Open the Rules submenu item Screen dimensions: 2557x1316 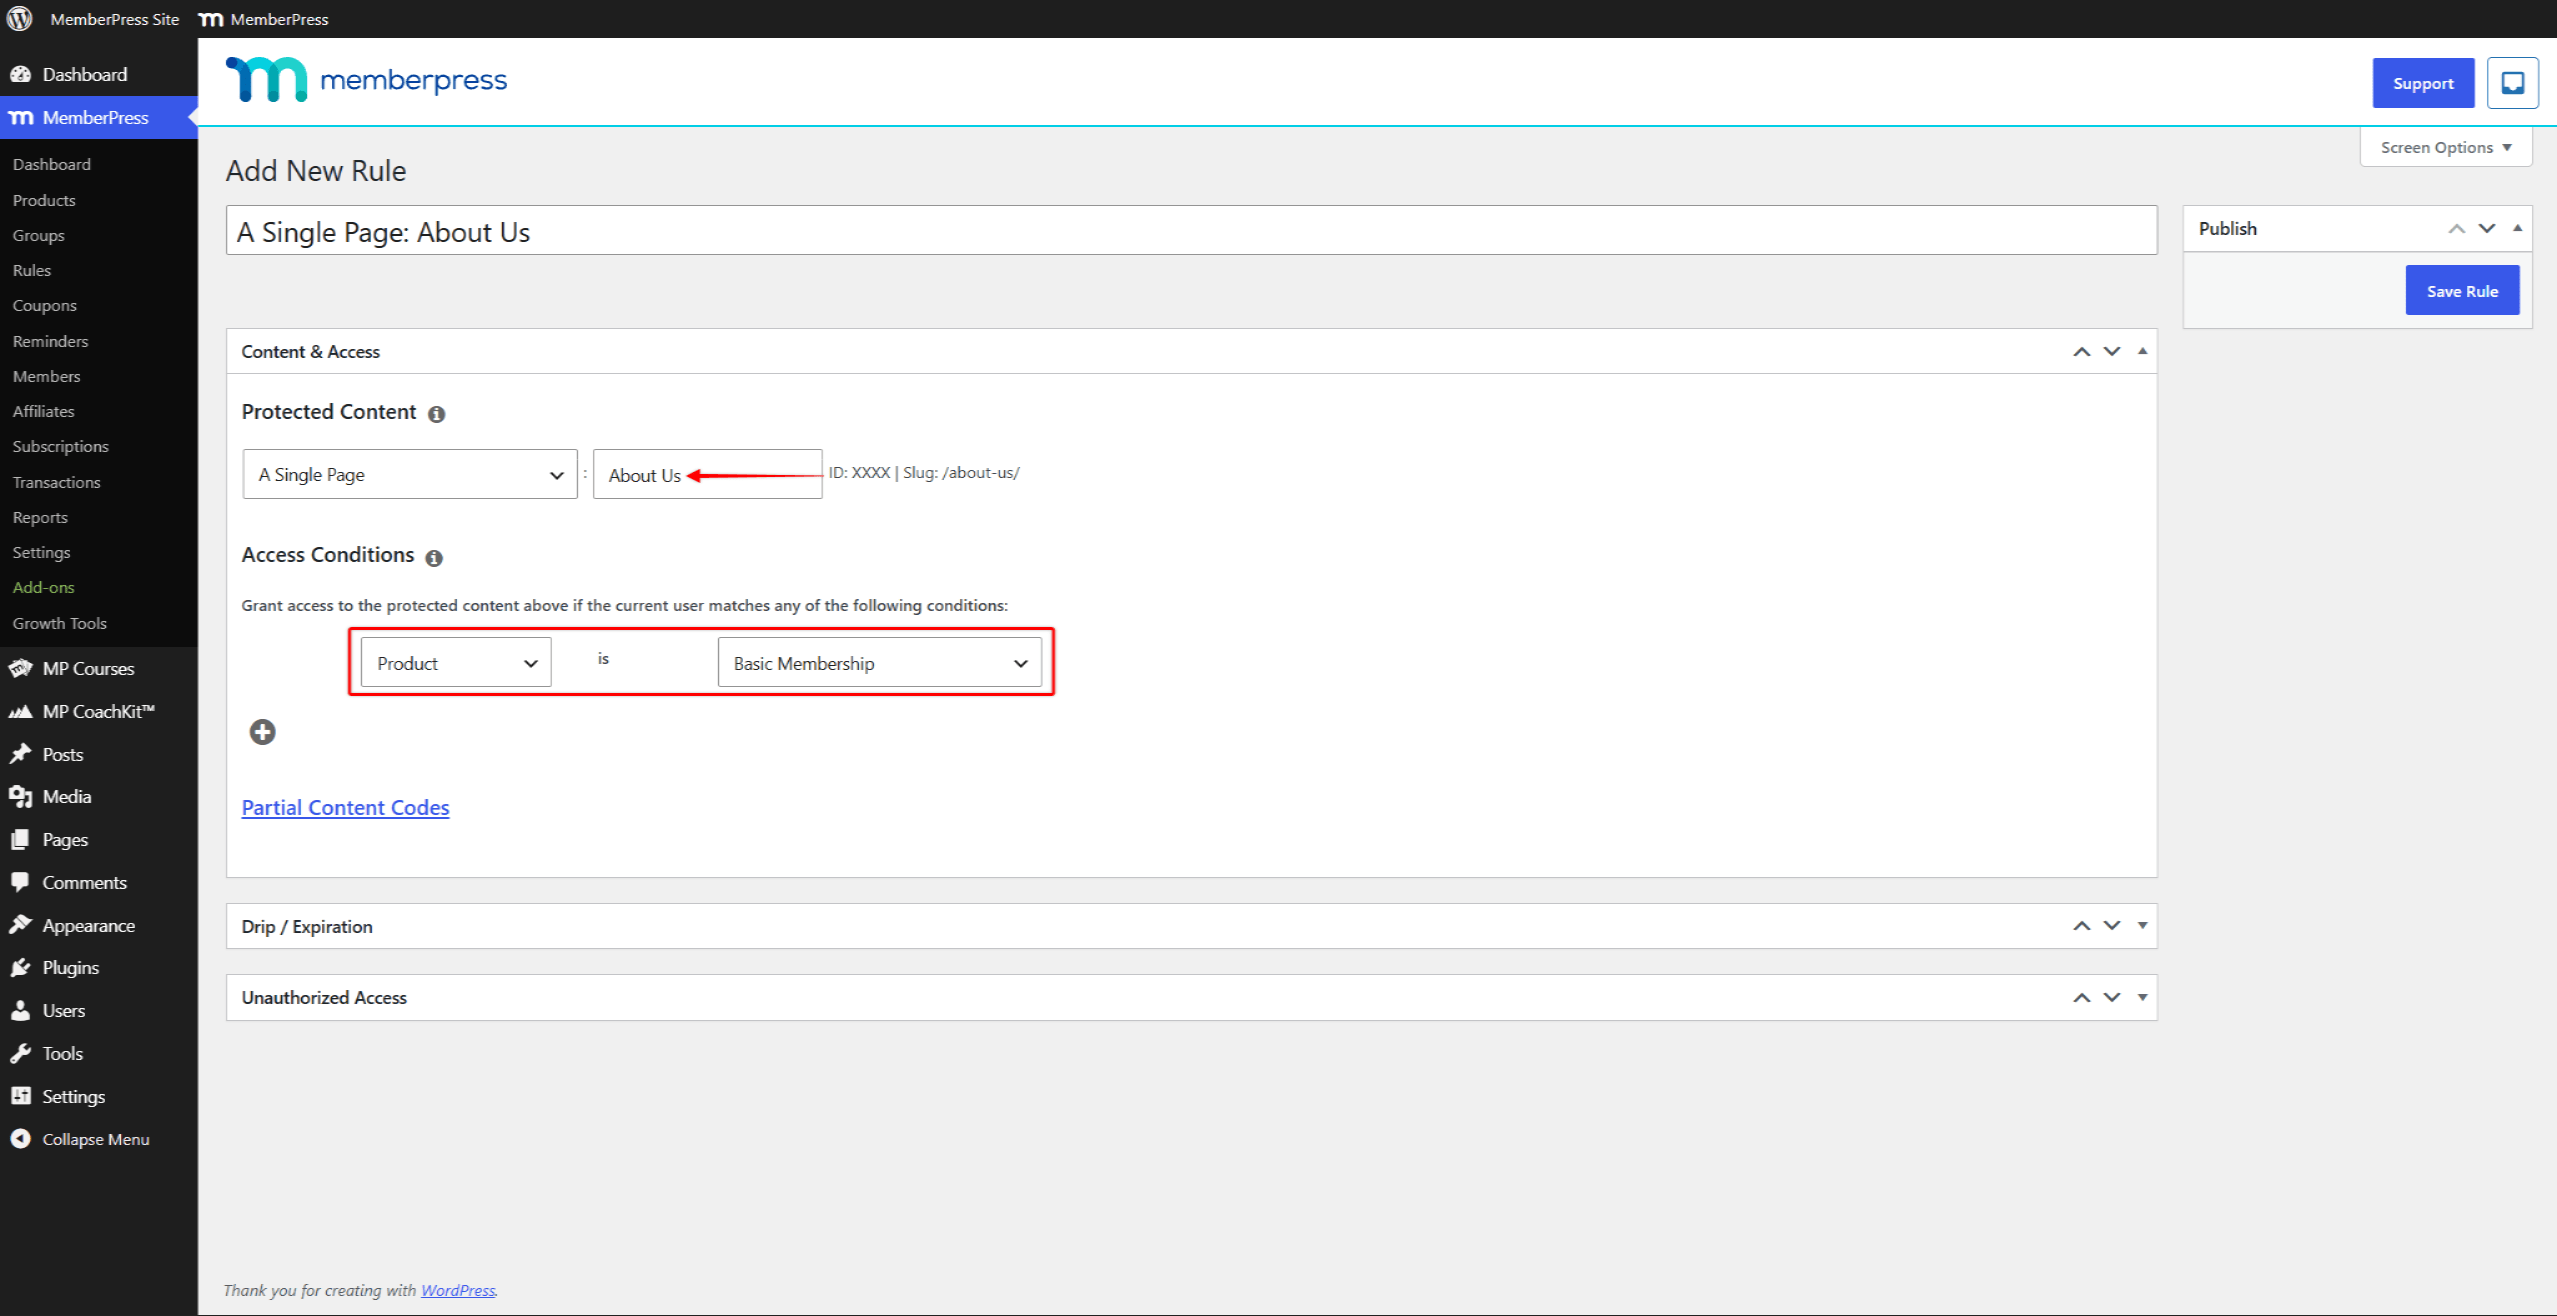[32, 270]
